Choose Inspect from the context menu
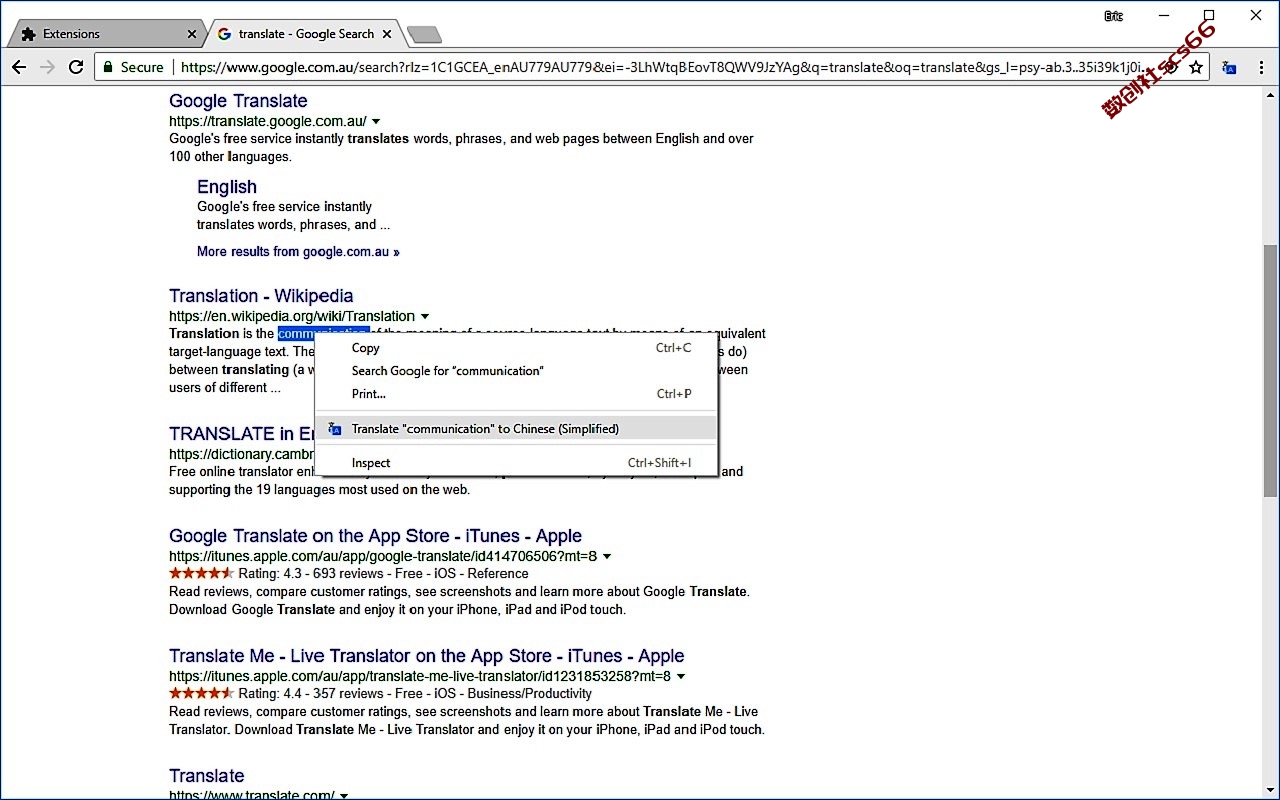Image resolution: width=1280 pixels, height=800 pixels. 516,463
